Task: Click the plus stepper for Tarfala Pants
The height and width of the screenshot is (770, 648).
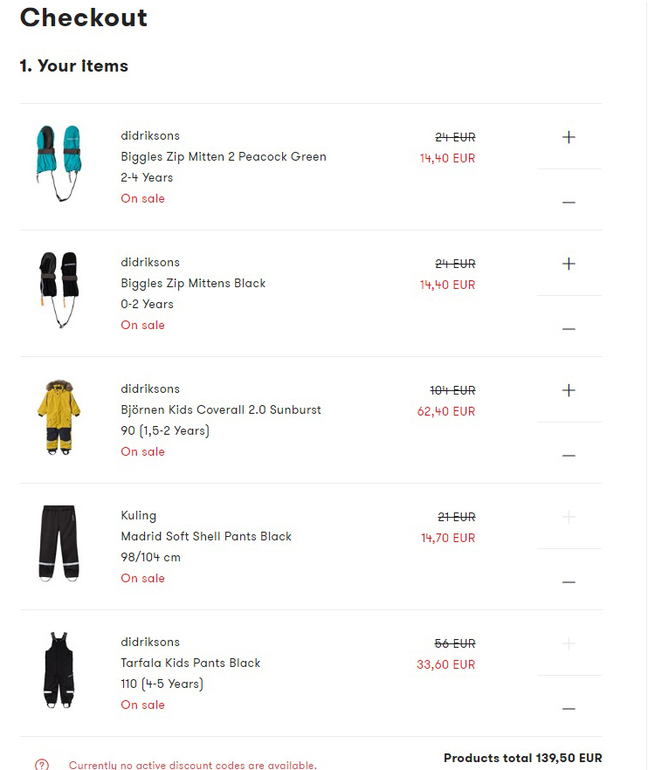Action: (x=569, y=643)
